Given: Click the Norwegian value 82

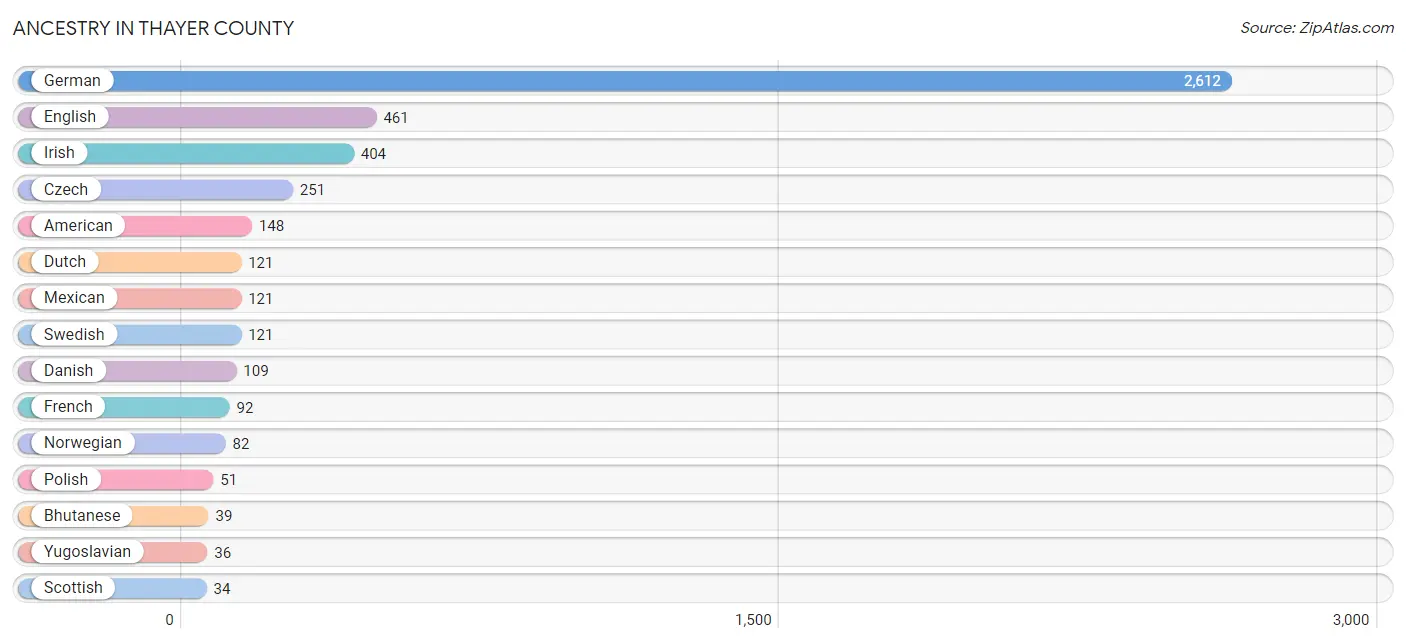Looking at the screenshot, I should pyautogui.click(x=241, y=444).
